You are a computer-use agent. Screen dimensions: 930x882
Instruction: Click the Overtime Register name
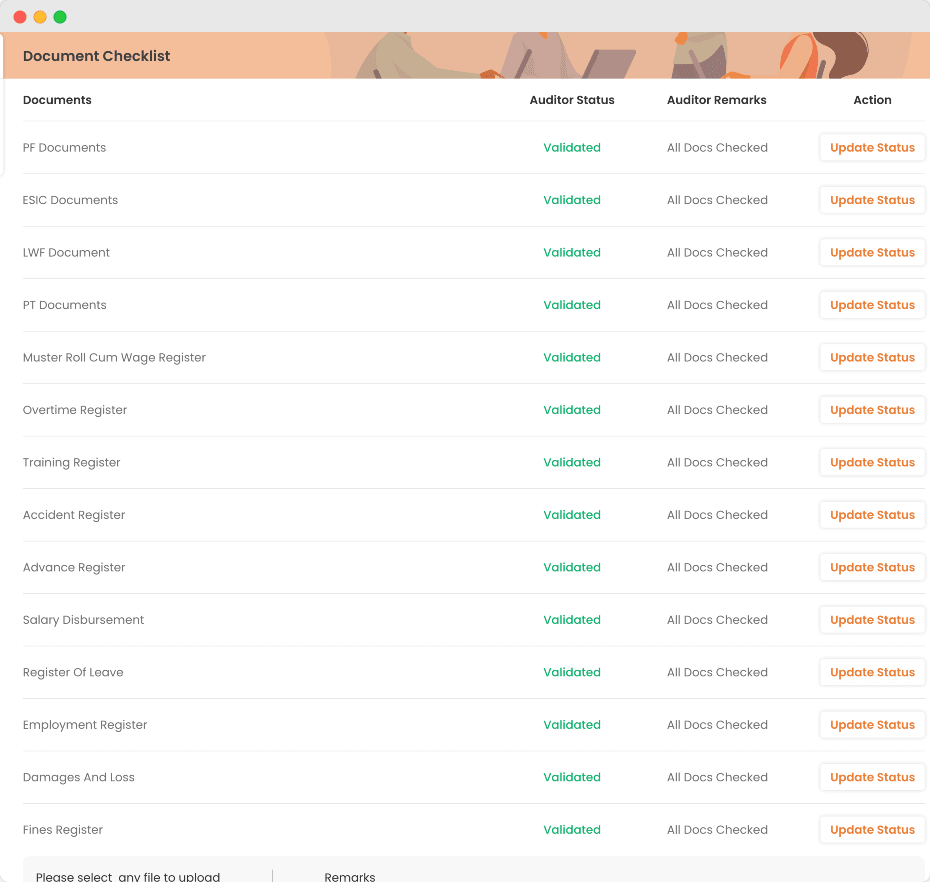click(75, 410)
